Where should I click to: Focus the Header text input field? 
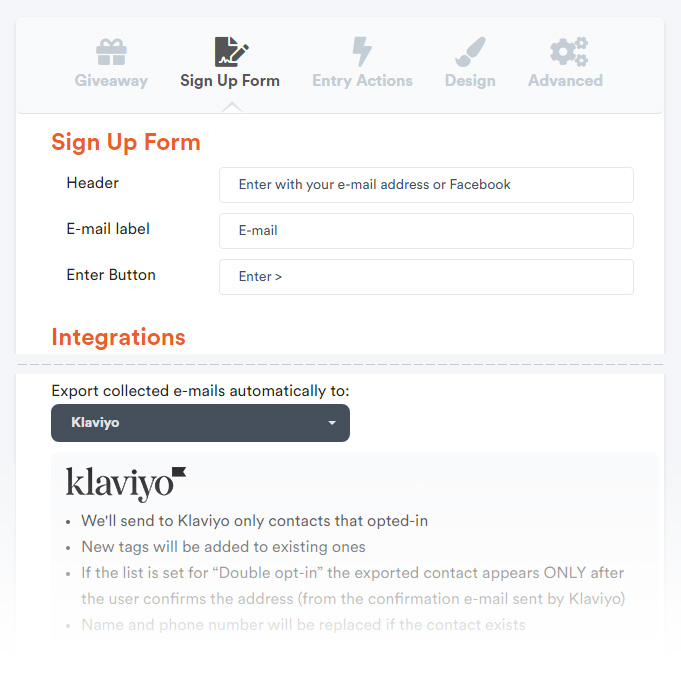(x=426, y=185)
